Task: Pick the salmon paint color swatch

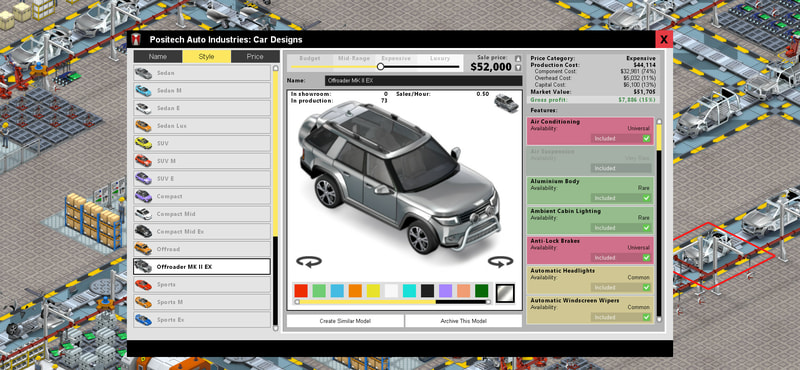Action: coord(463,291)
